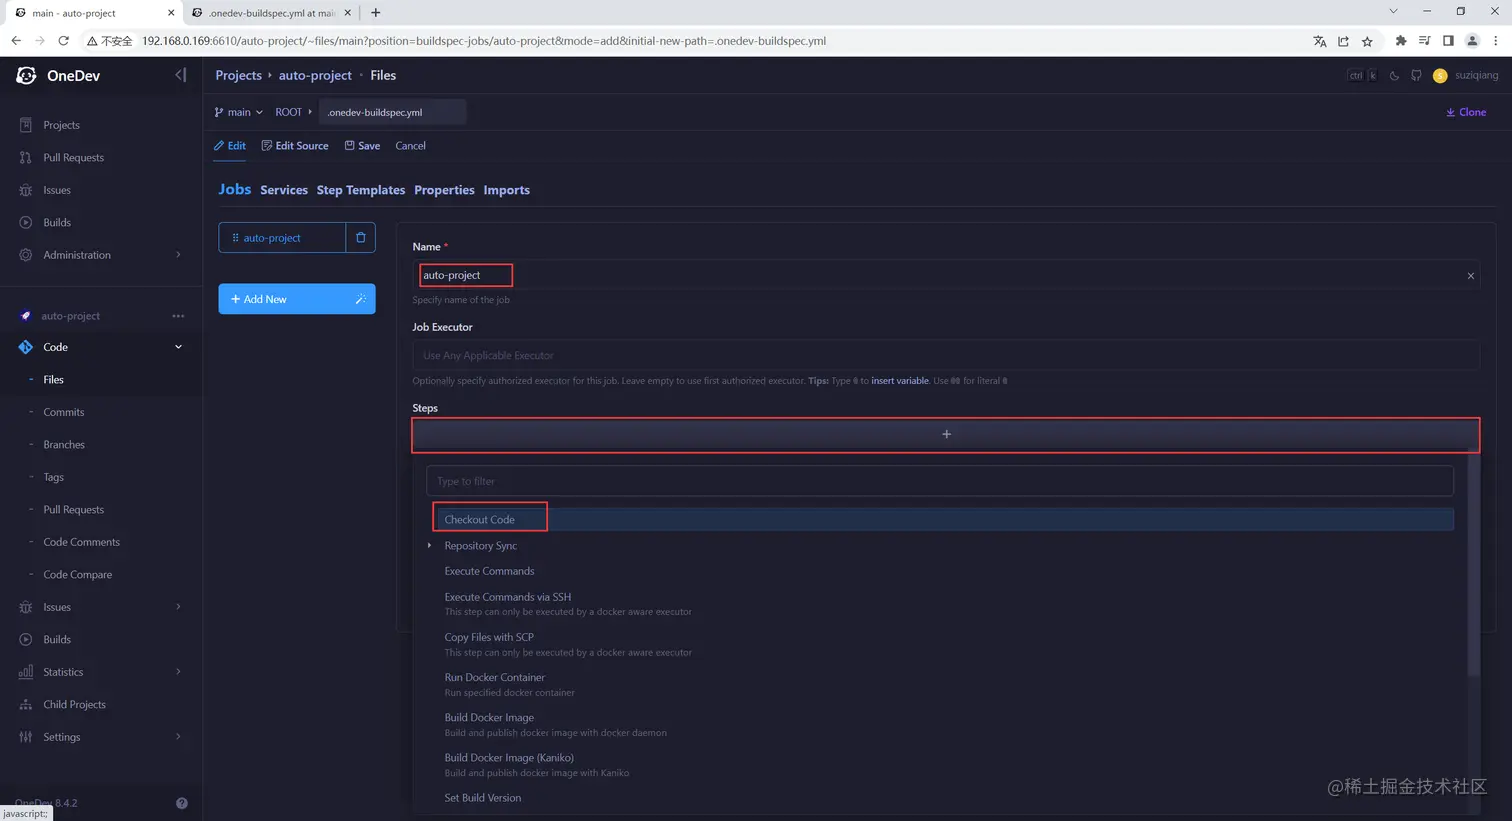Open Tags under Code

pyautogui.click(x=53, y=477)
